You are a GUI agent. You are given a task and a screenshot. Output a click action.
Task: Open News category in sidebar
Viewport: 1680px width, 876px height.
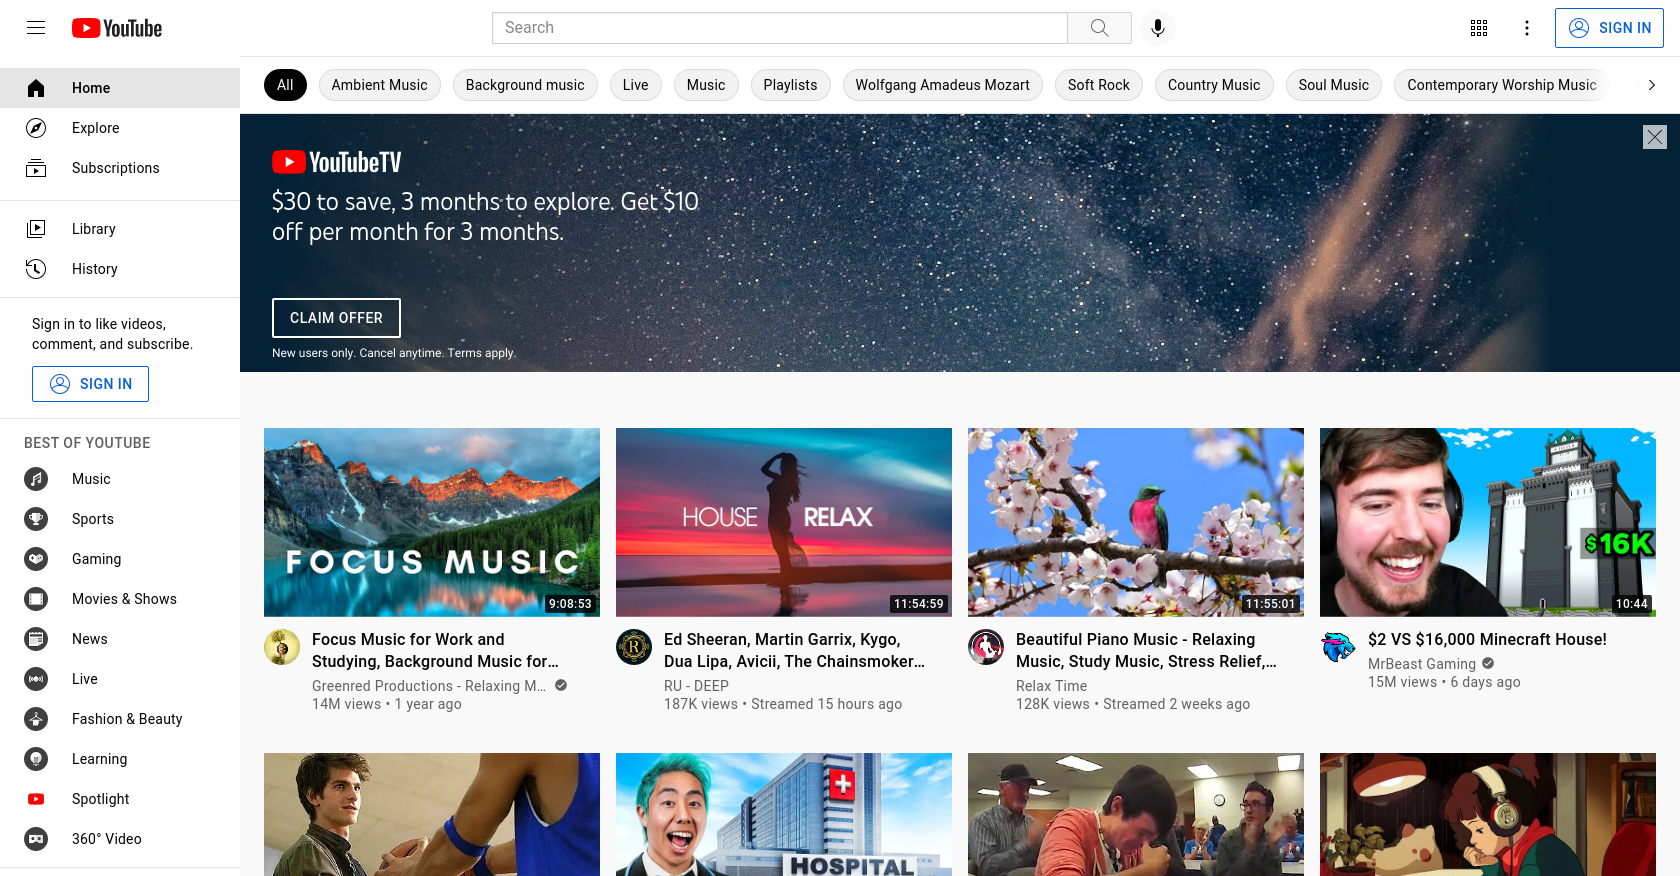[x=120, y=639]
